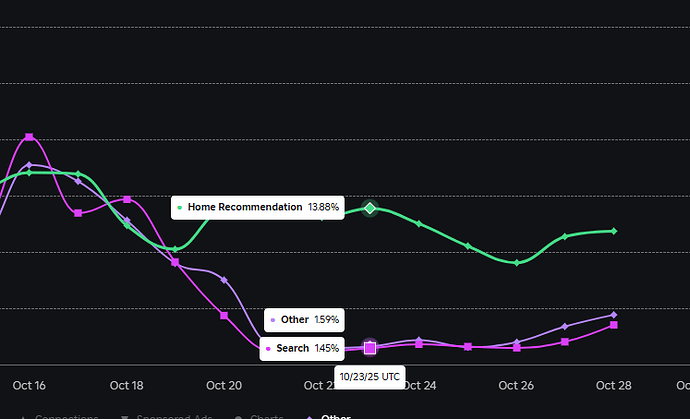Screen dimensions: 690x419
Task: Click the 10/23/25 UTC date tooltip
Action: click(370, 377)
